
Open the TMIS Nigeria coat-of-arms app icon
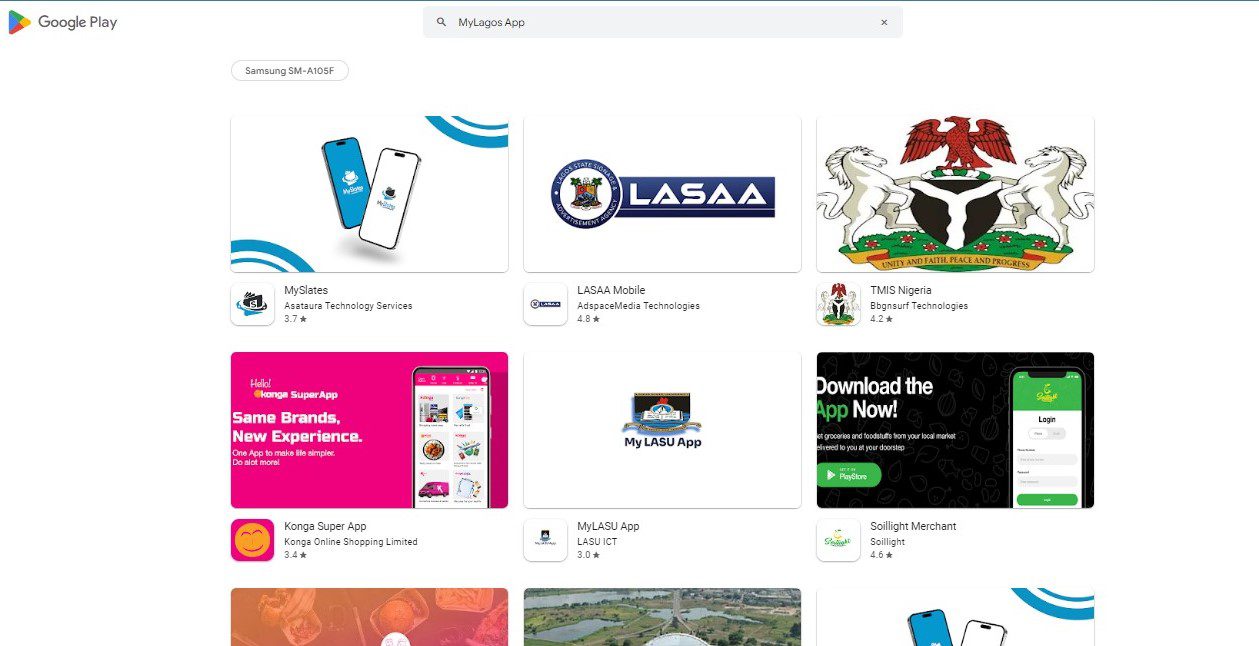click(838, 304)
